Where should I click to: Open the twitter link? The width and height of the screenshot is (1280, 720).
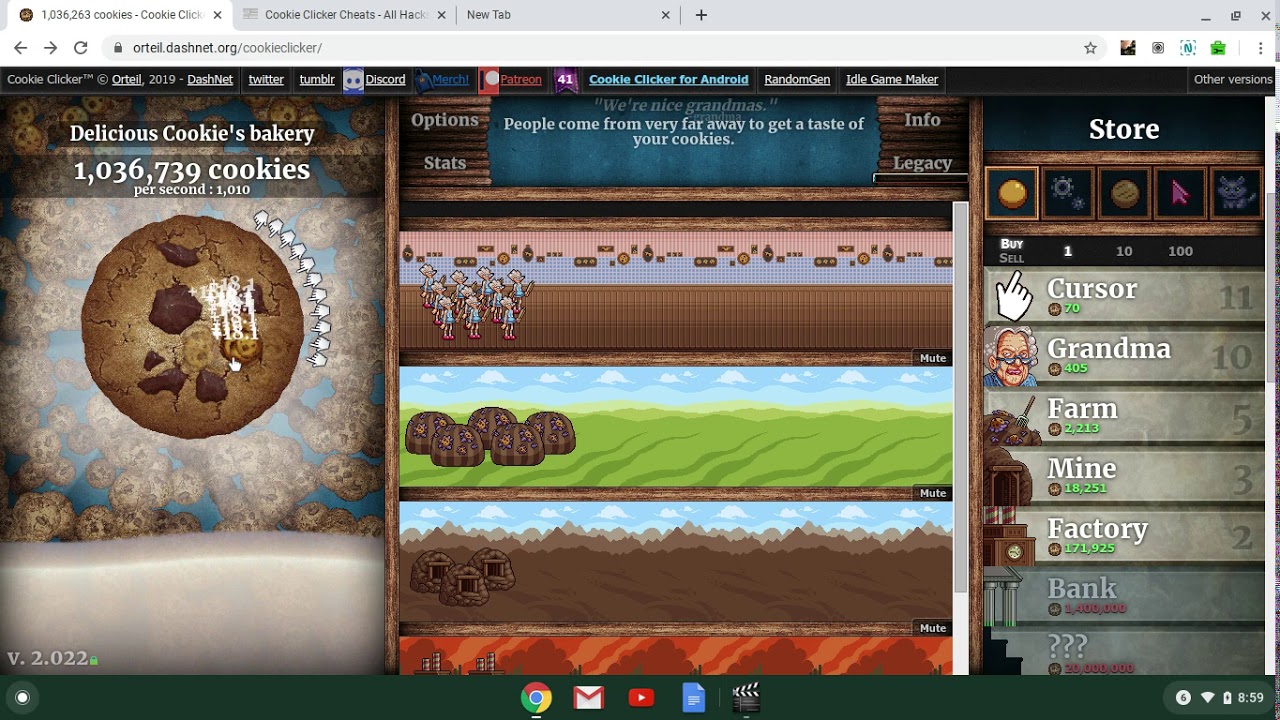point(266,79)
